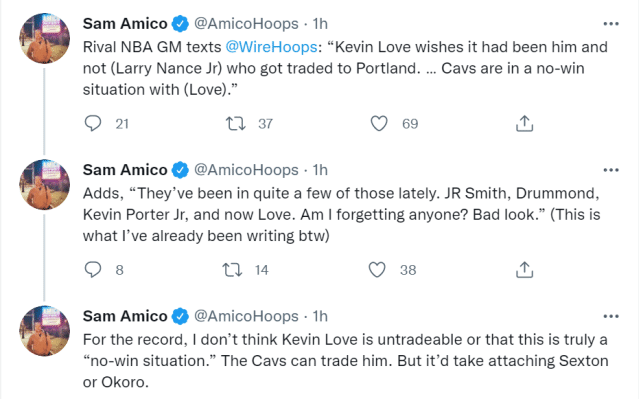This screenshot has width=641, height=399.
Task: Open @AmicoHoops handle on second tweet
Action: pos(246,170)
